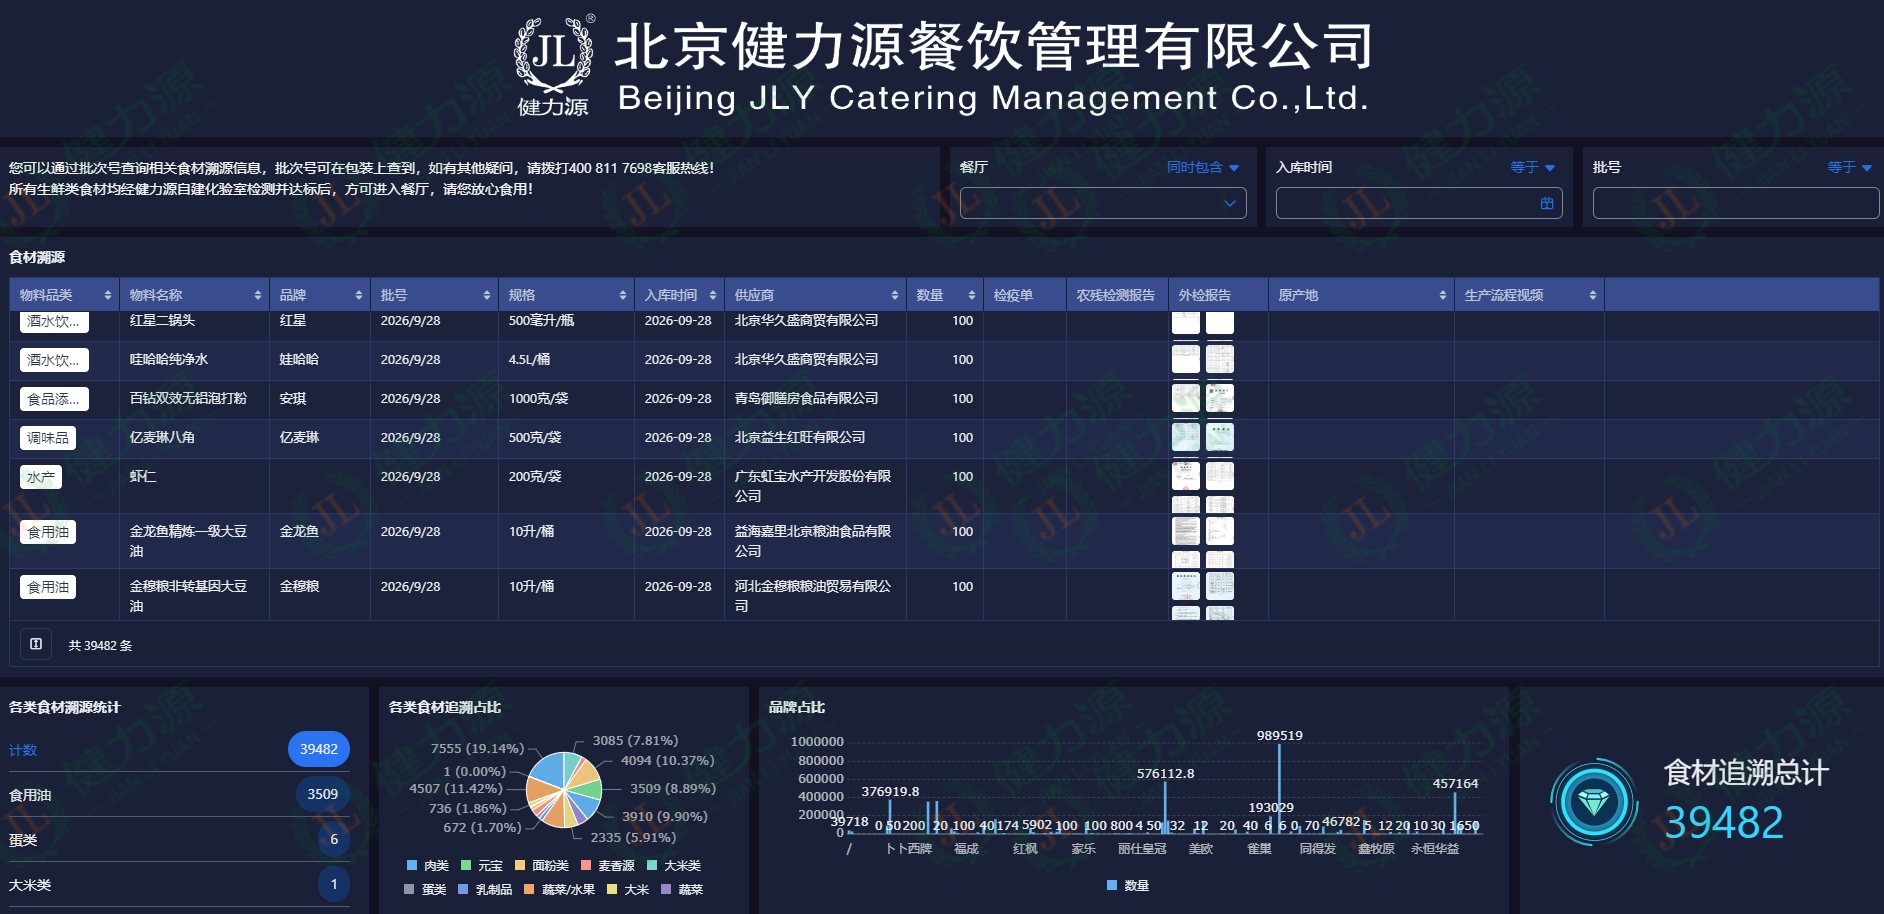Open the 同时包含 condition dropdown for 餐厅

(1203, 167)
